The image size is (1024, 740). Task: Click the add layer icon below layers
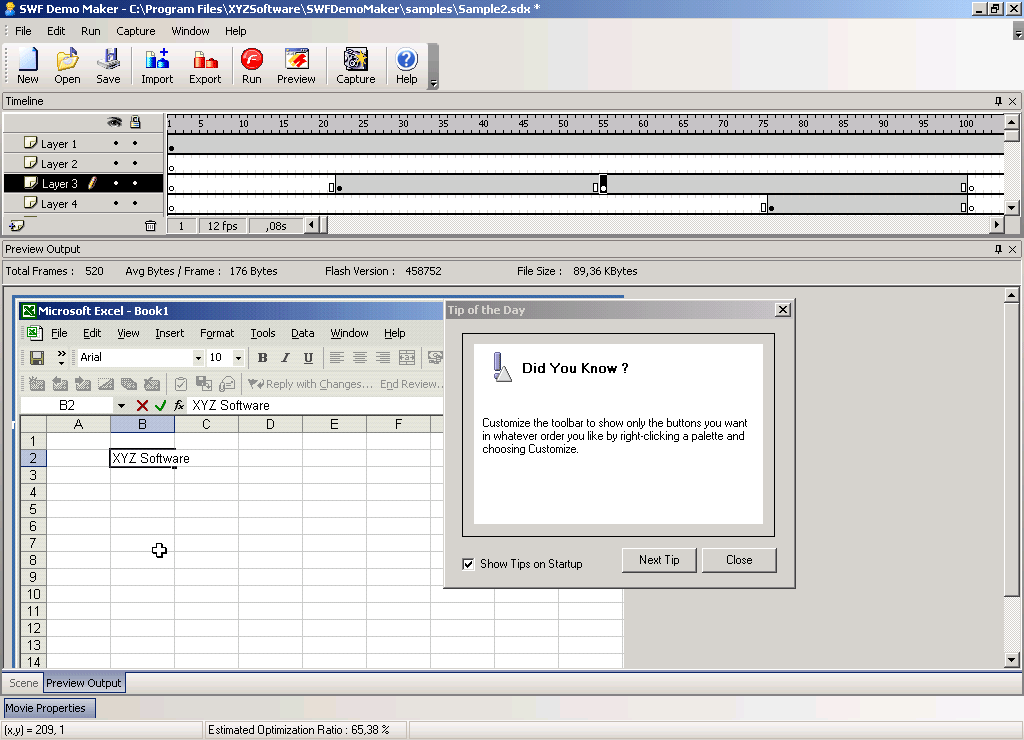pos(17,225)
